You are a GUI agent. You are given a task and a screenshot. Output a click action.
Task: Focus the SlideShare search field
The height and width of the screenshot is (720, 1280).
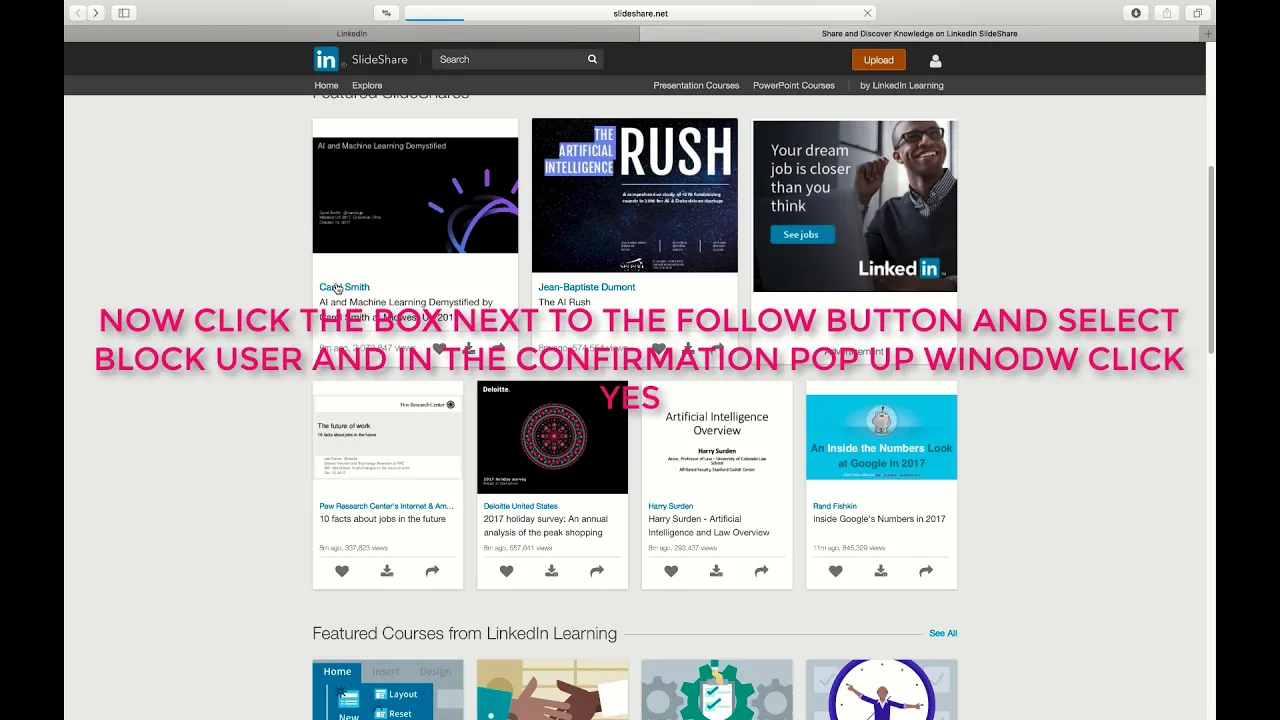tap(508, 60)
